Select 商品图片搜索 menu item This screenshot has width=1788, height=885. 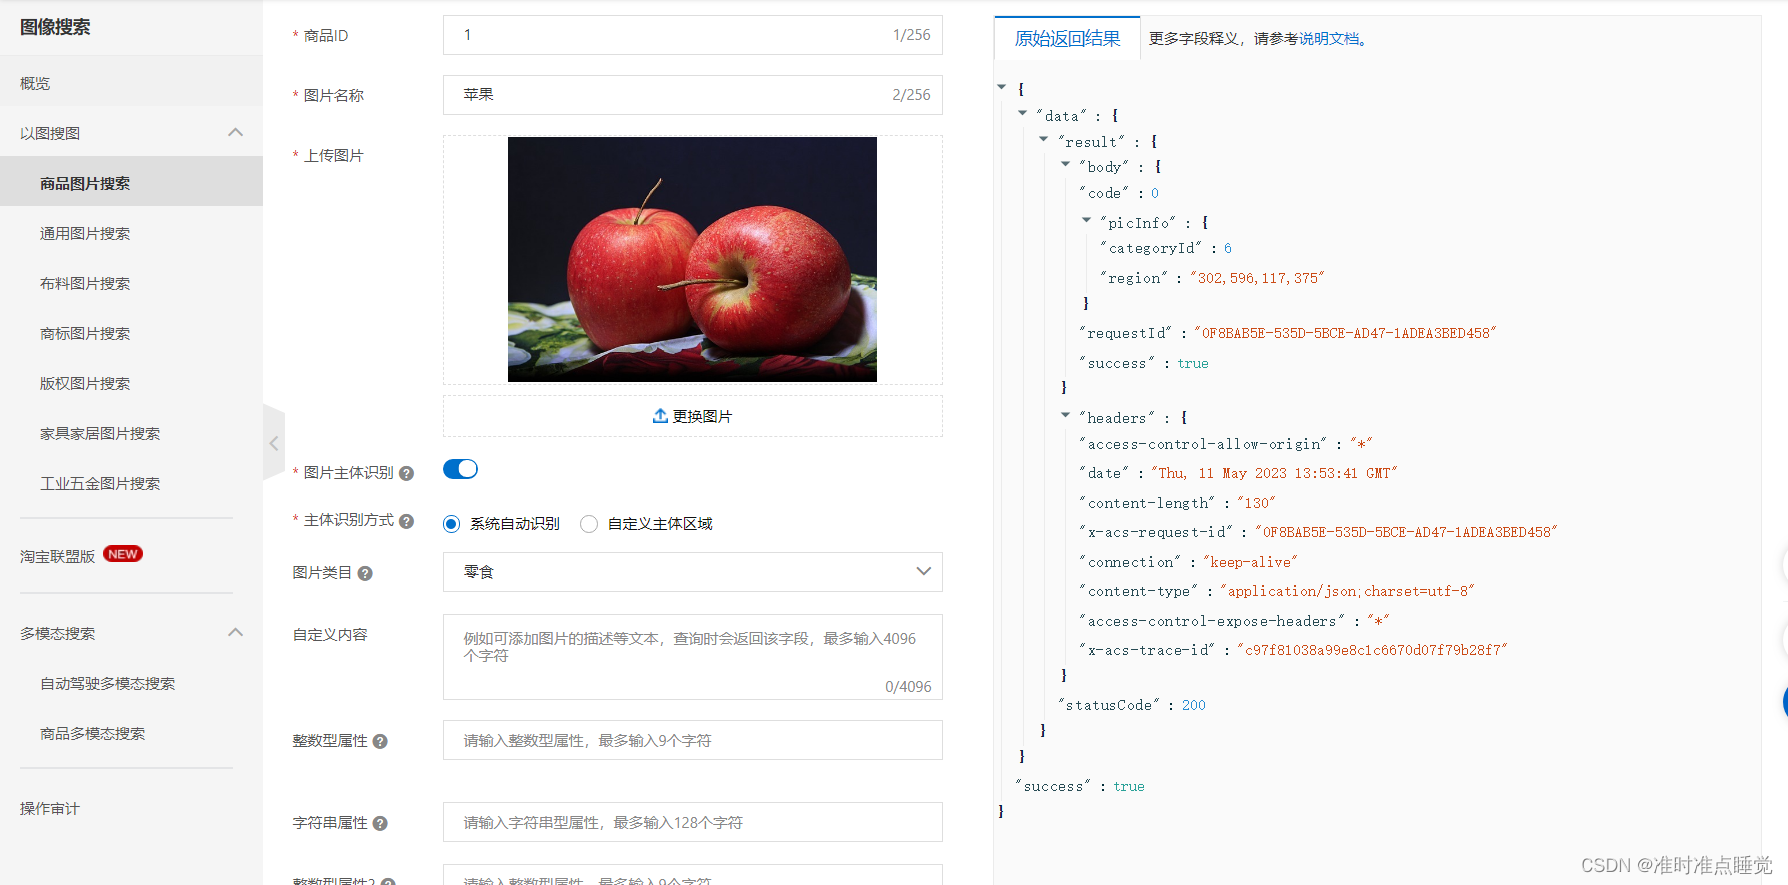tap(131, 183)
